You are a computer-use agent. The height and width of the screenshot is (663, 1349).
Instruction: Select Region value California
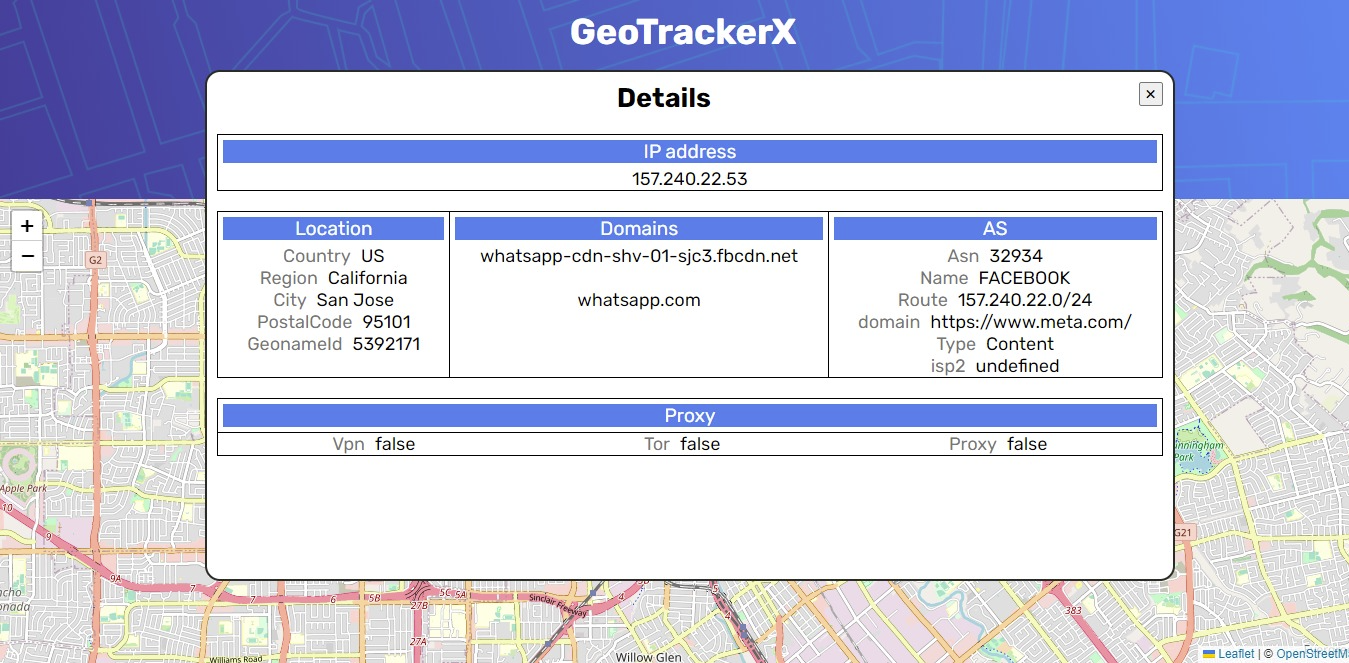coord(368,278)
